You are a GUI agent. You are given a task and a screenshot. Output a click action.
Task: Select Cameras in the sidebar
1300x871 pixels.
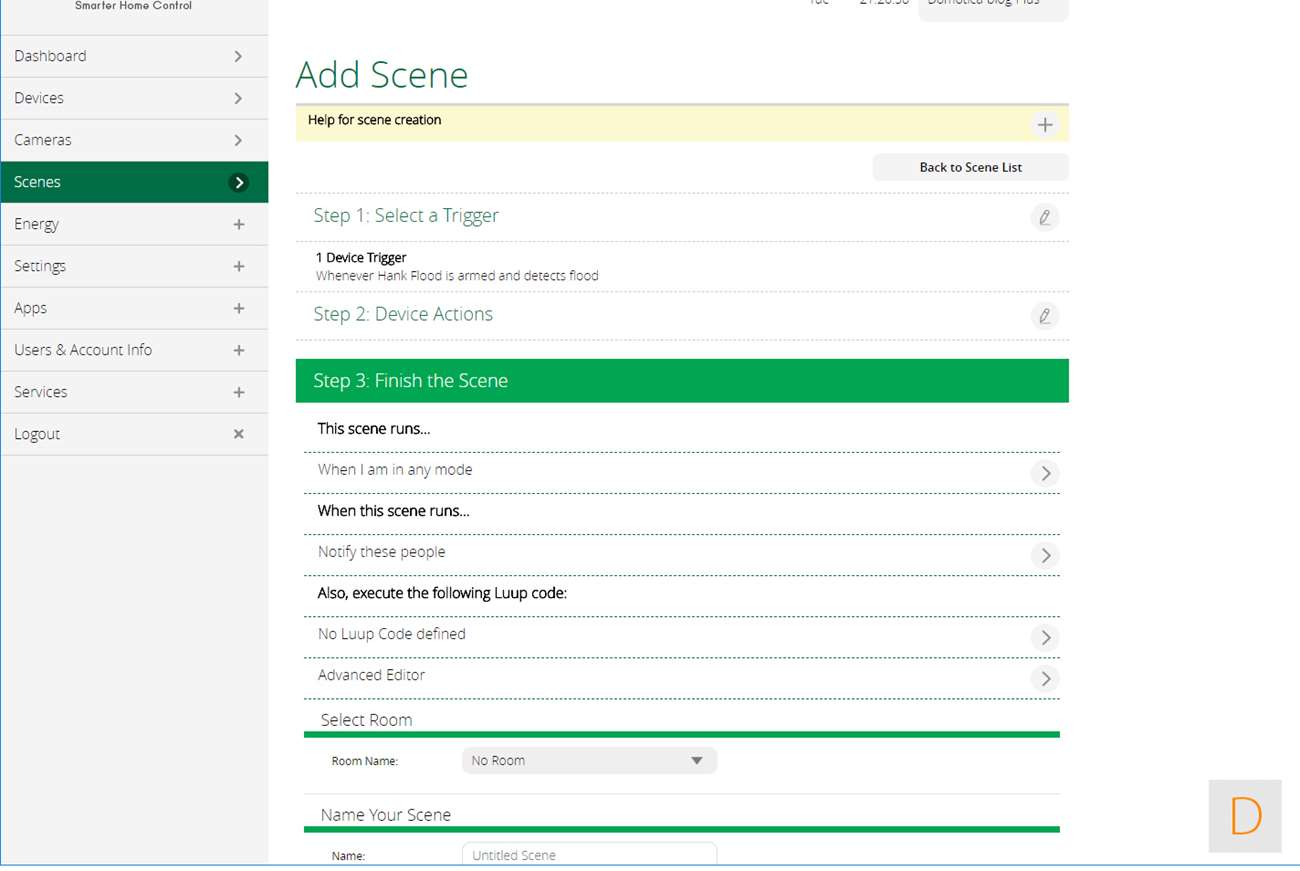(x=134, y=140)
